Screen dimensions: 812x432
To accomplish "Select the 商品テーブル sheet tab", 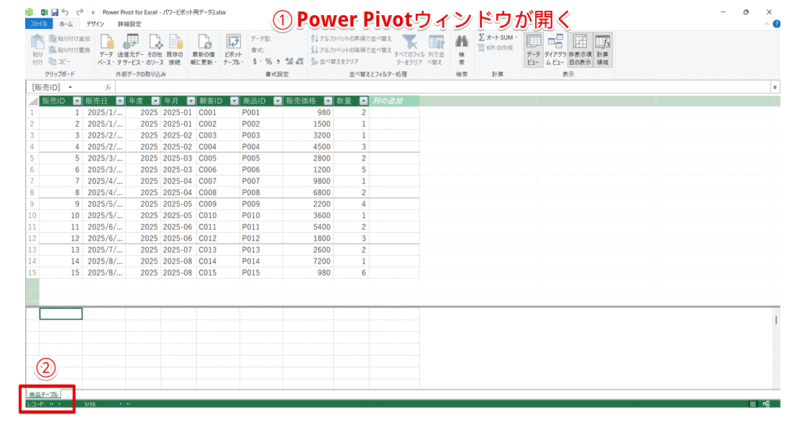I will (44, 394).
